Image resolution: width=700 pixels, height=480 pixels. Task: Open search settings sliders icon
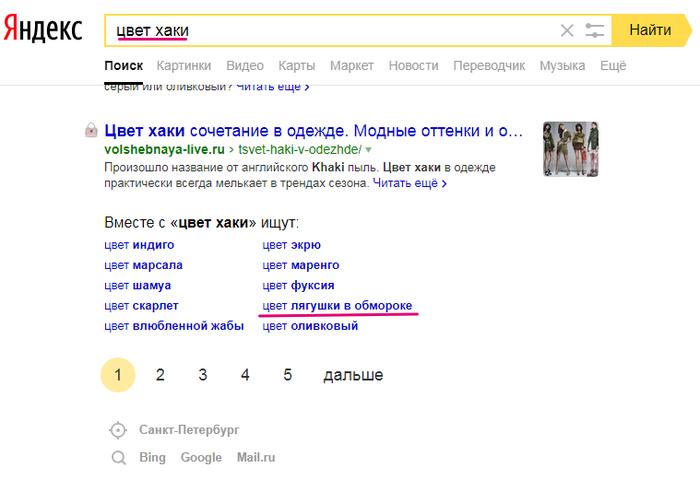pyautogui.click(x=595, y=31)
